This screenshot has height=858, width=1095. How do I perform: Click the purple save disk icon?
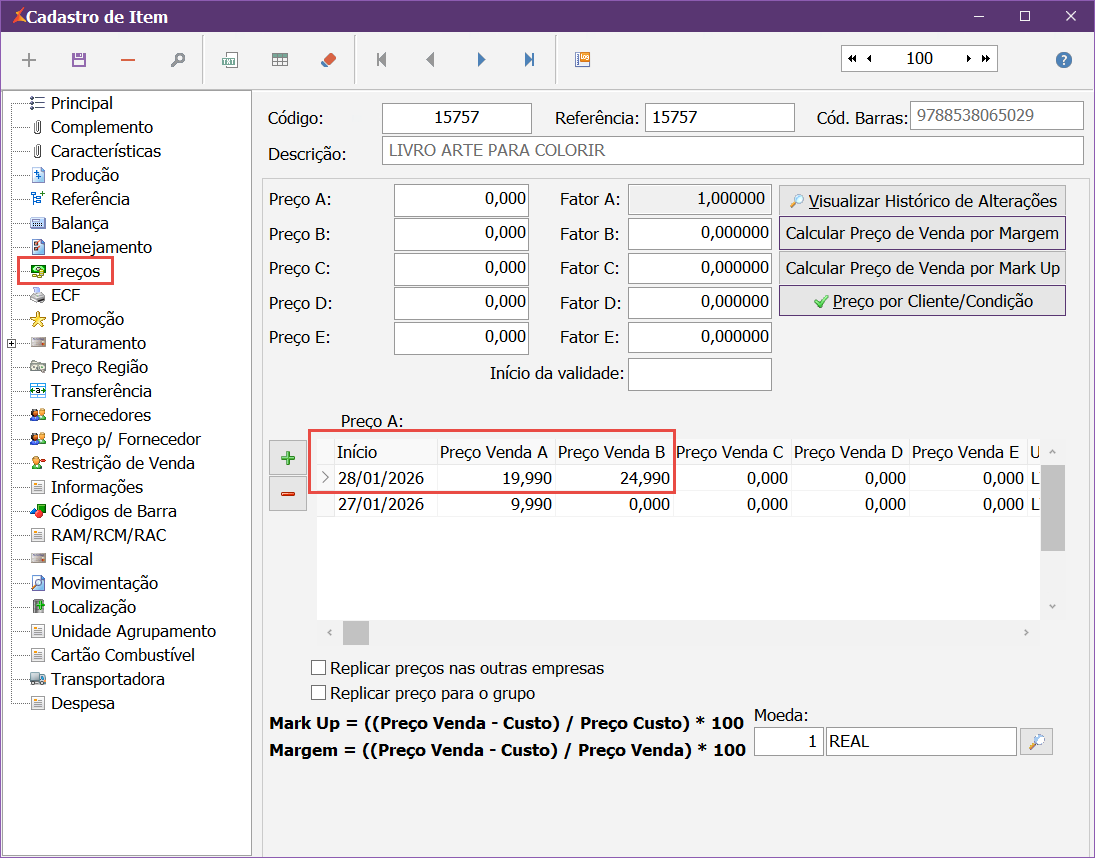pos(79,60)
